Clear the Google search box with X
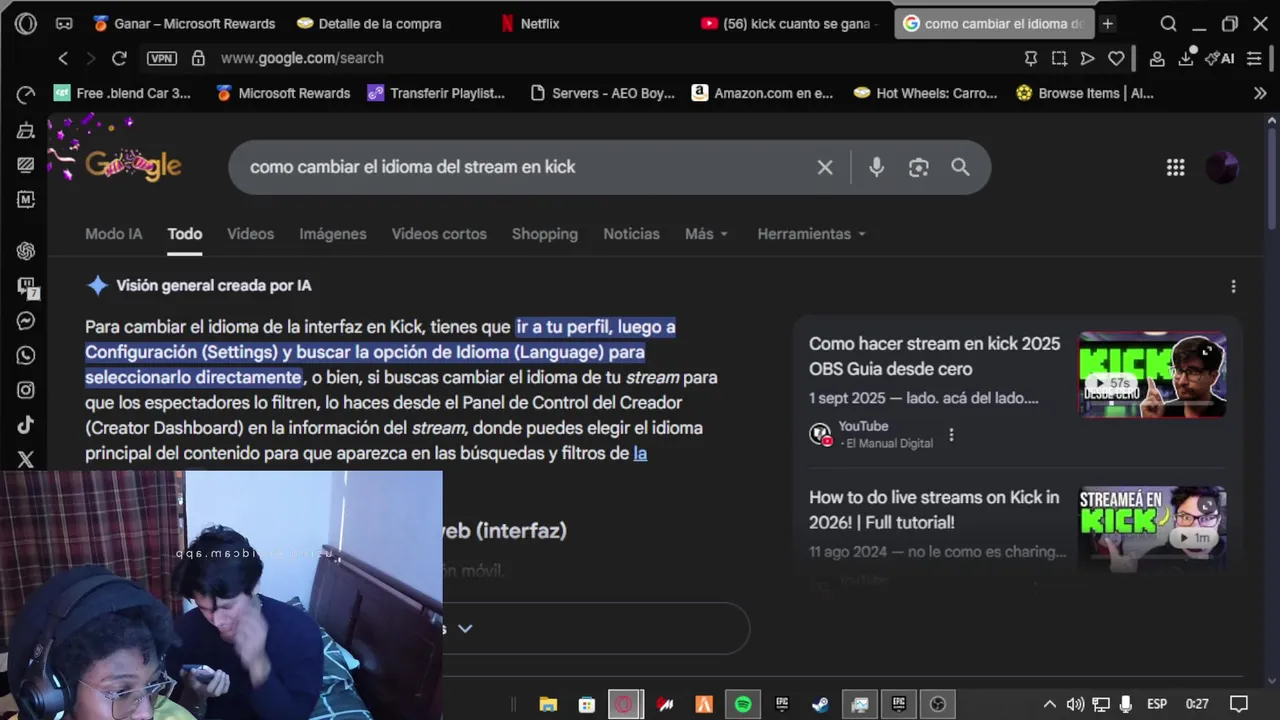 pyautogui.click(x=825, y=167)
